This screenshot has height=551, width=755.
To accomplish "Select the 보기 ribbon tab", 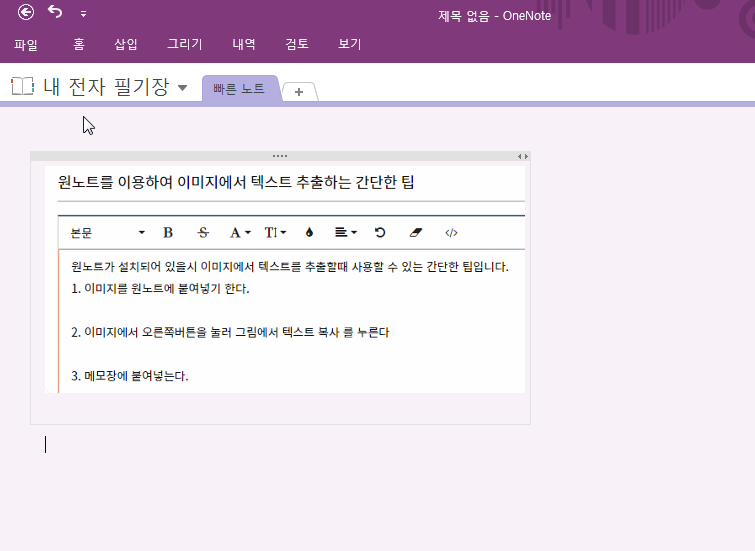I will pos(349,44).
